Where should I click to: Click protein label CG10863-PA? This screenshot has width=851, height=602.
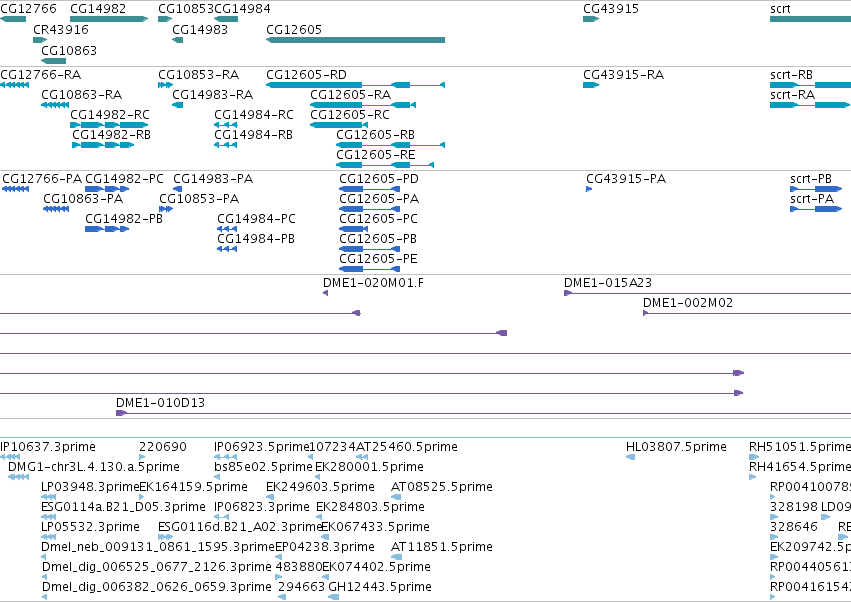[x=83, y=199]
